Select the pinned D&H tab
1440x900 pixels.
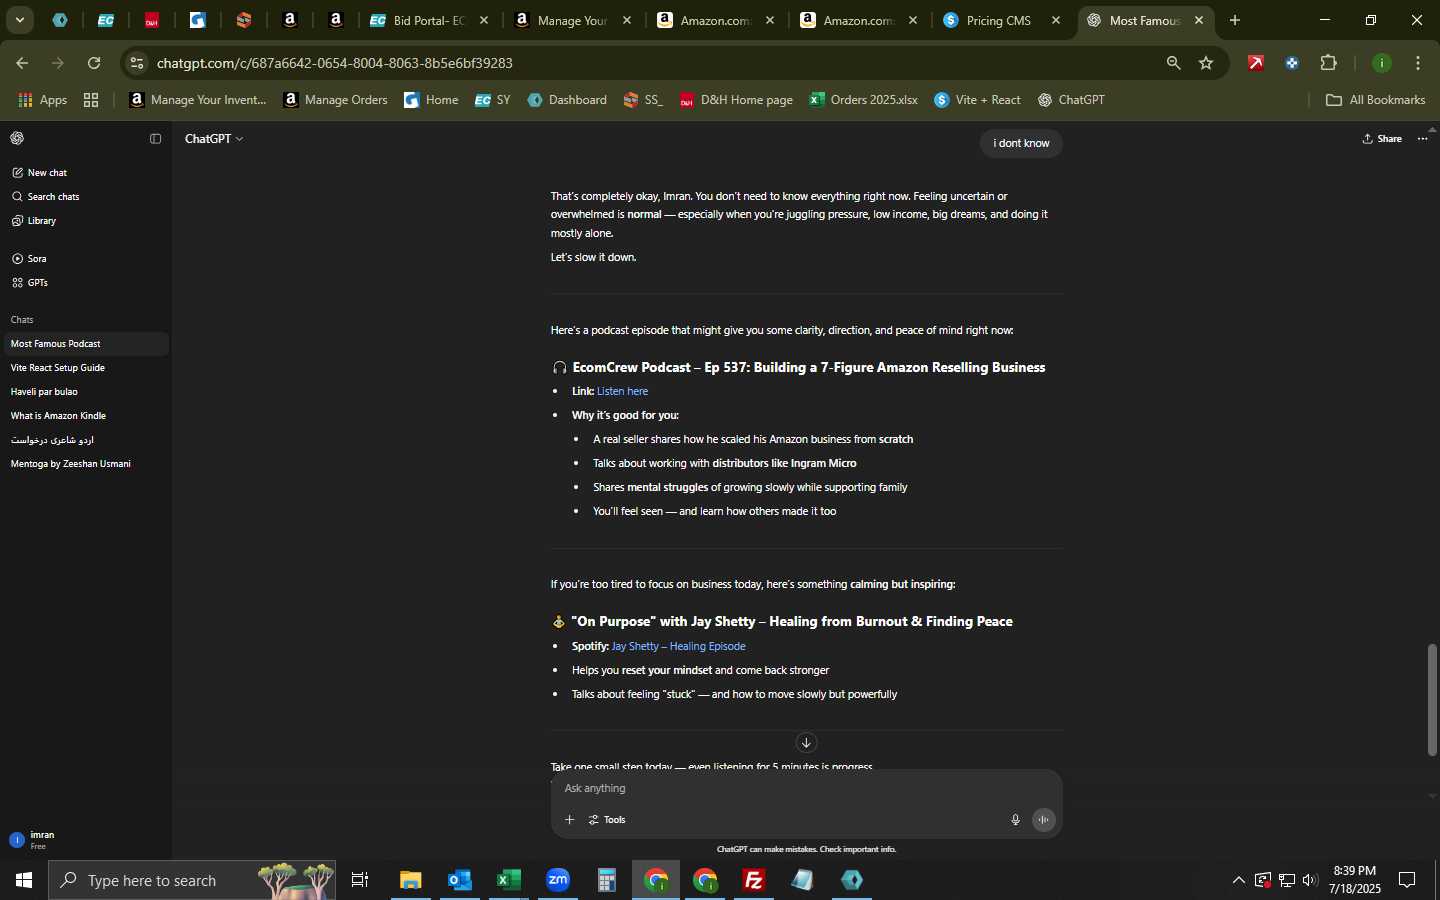tap(152, 20)
